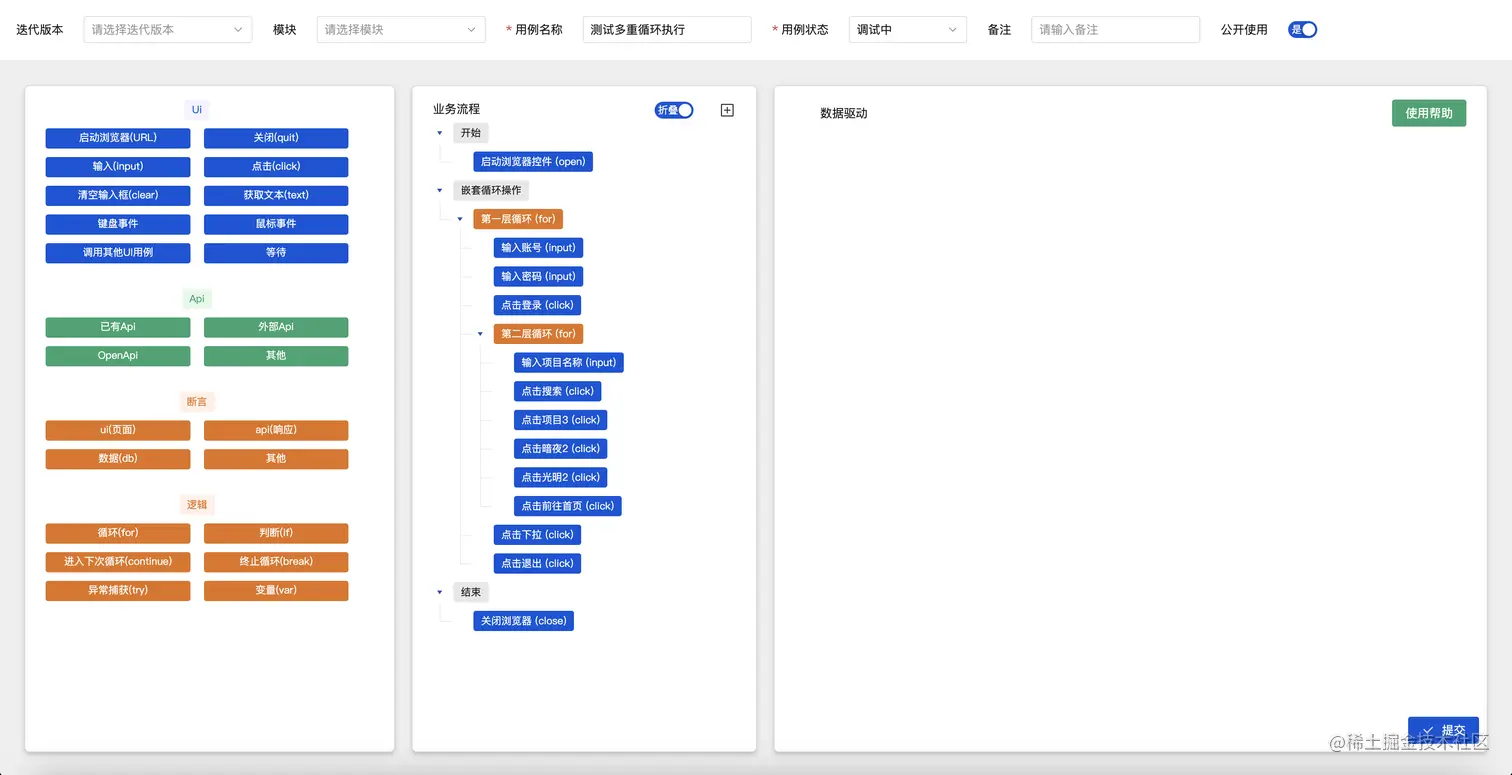The image size is (1512, 775).
Task: Select the 键盘事件 keyboard event action
Action: [x=117, y=224]
